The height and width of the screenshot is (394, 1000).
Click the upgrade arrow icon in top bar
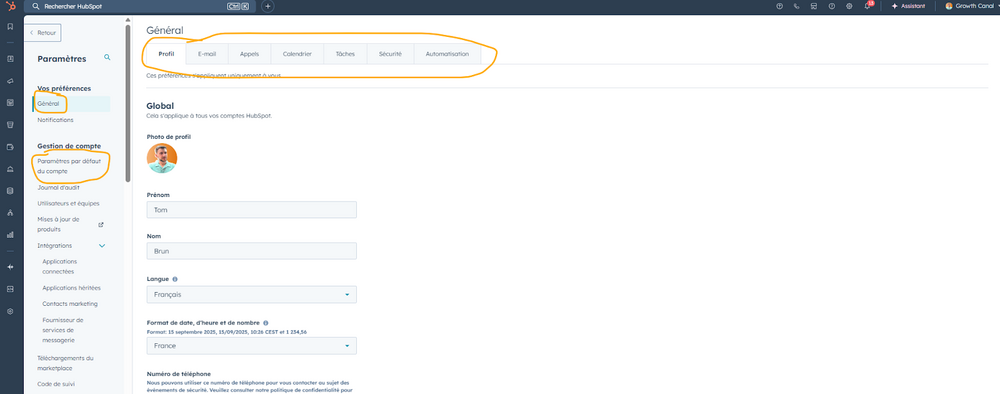(779, 6)
